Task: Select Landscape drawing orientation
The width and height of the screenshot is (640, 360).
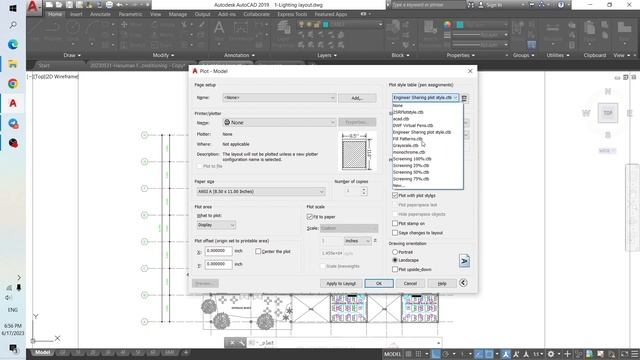Action: point(395,260)
